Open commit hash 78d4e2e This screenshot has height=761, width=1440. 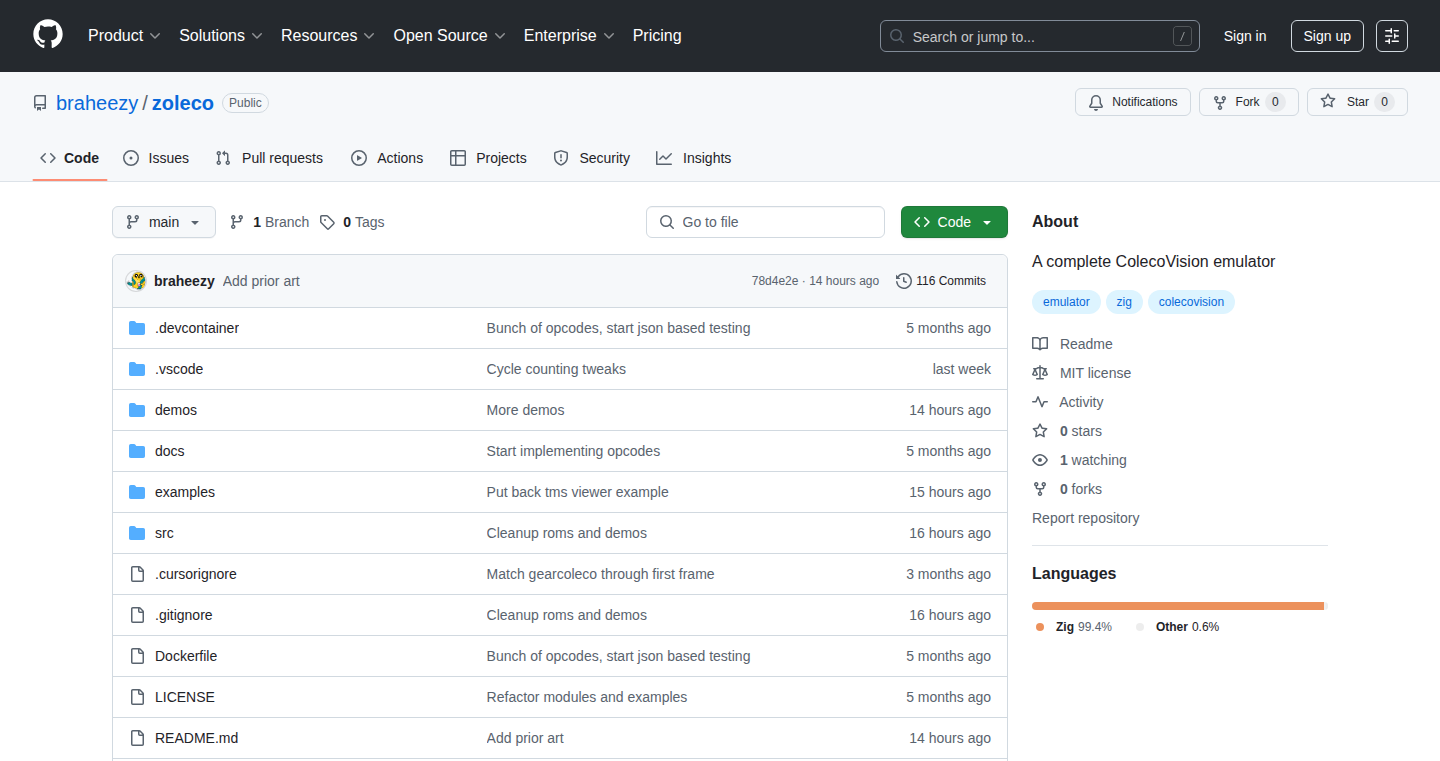(775, 281)
